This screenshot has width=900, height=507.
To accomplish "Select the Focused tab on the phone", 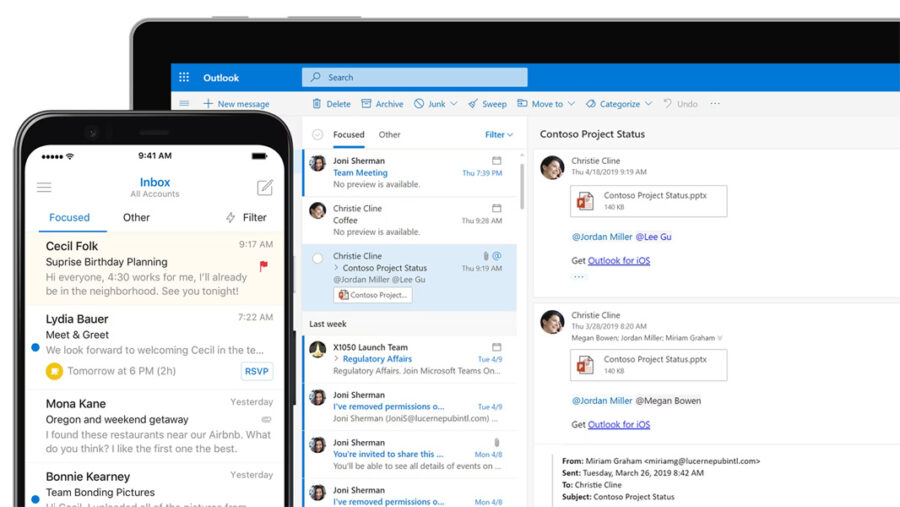I will pyautogui.click(x=69, y=218).
